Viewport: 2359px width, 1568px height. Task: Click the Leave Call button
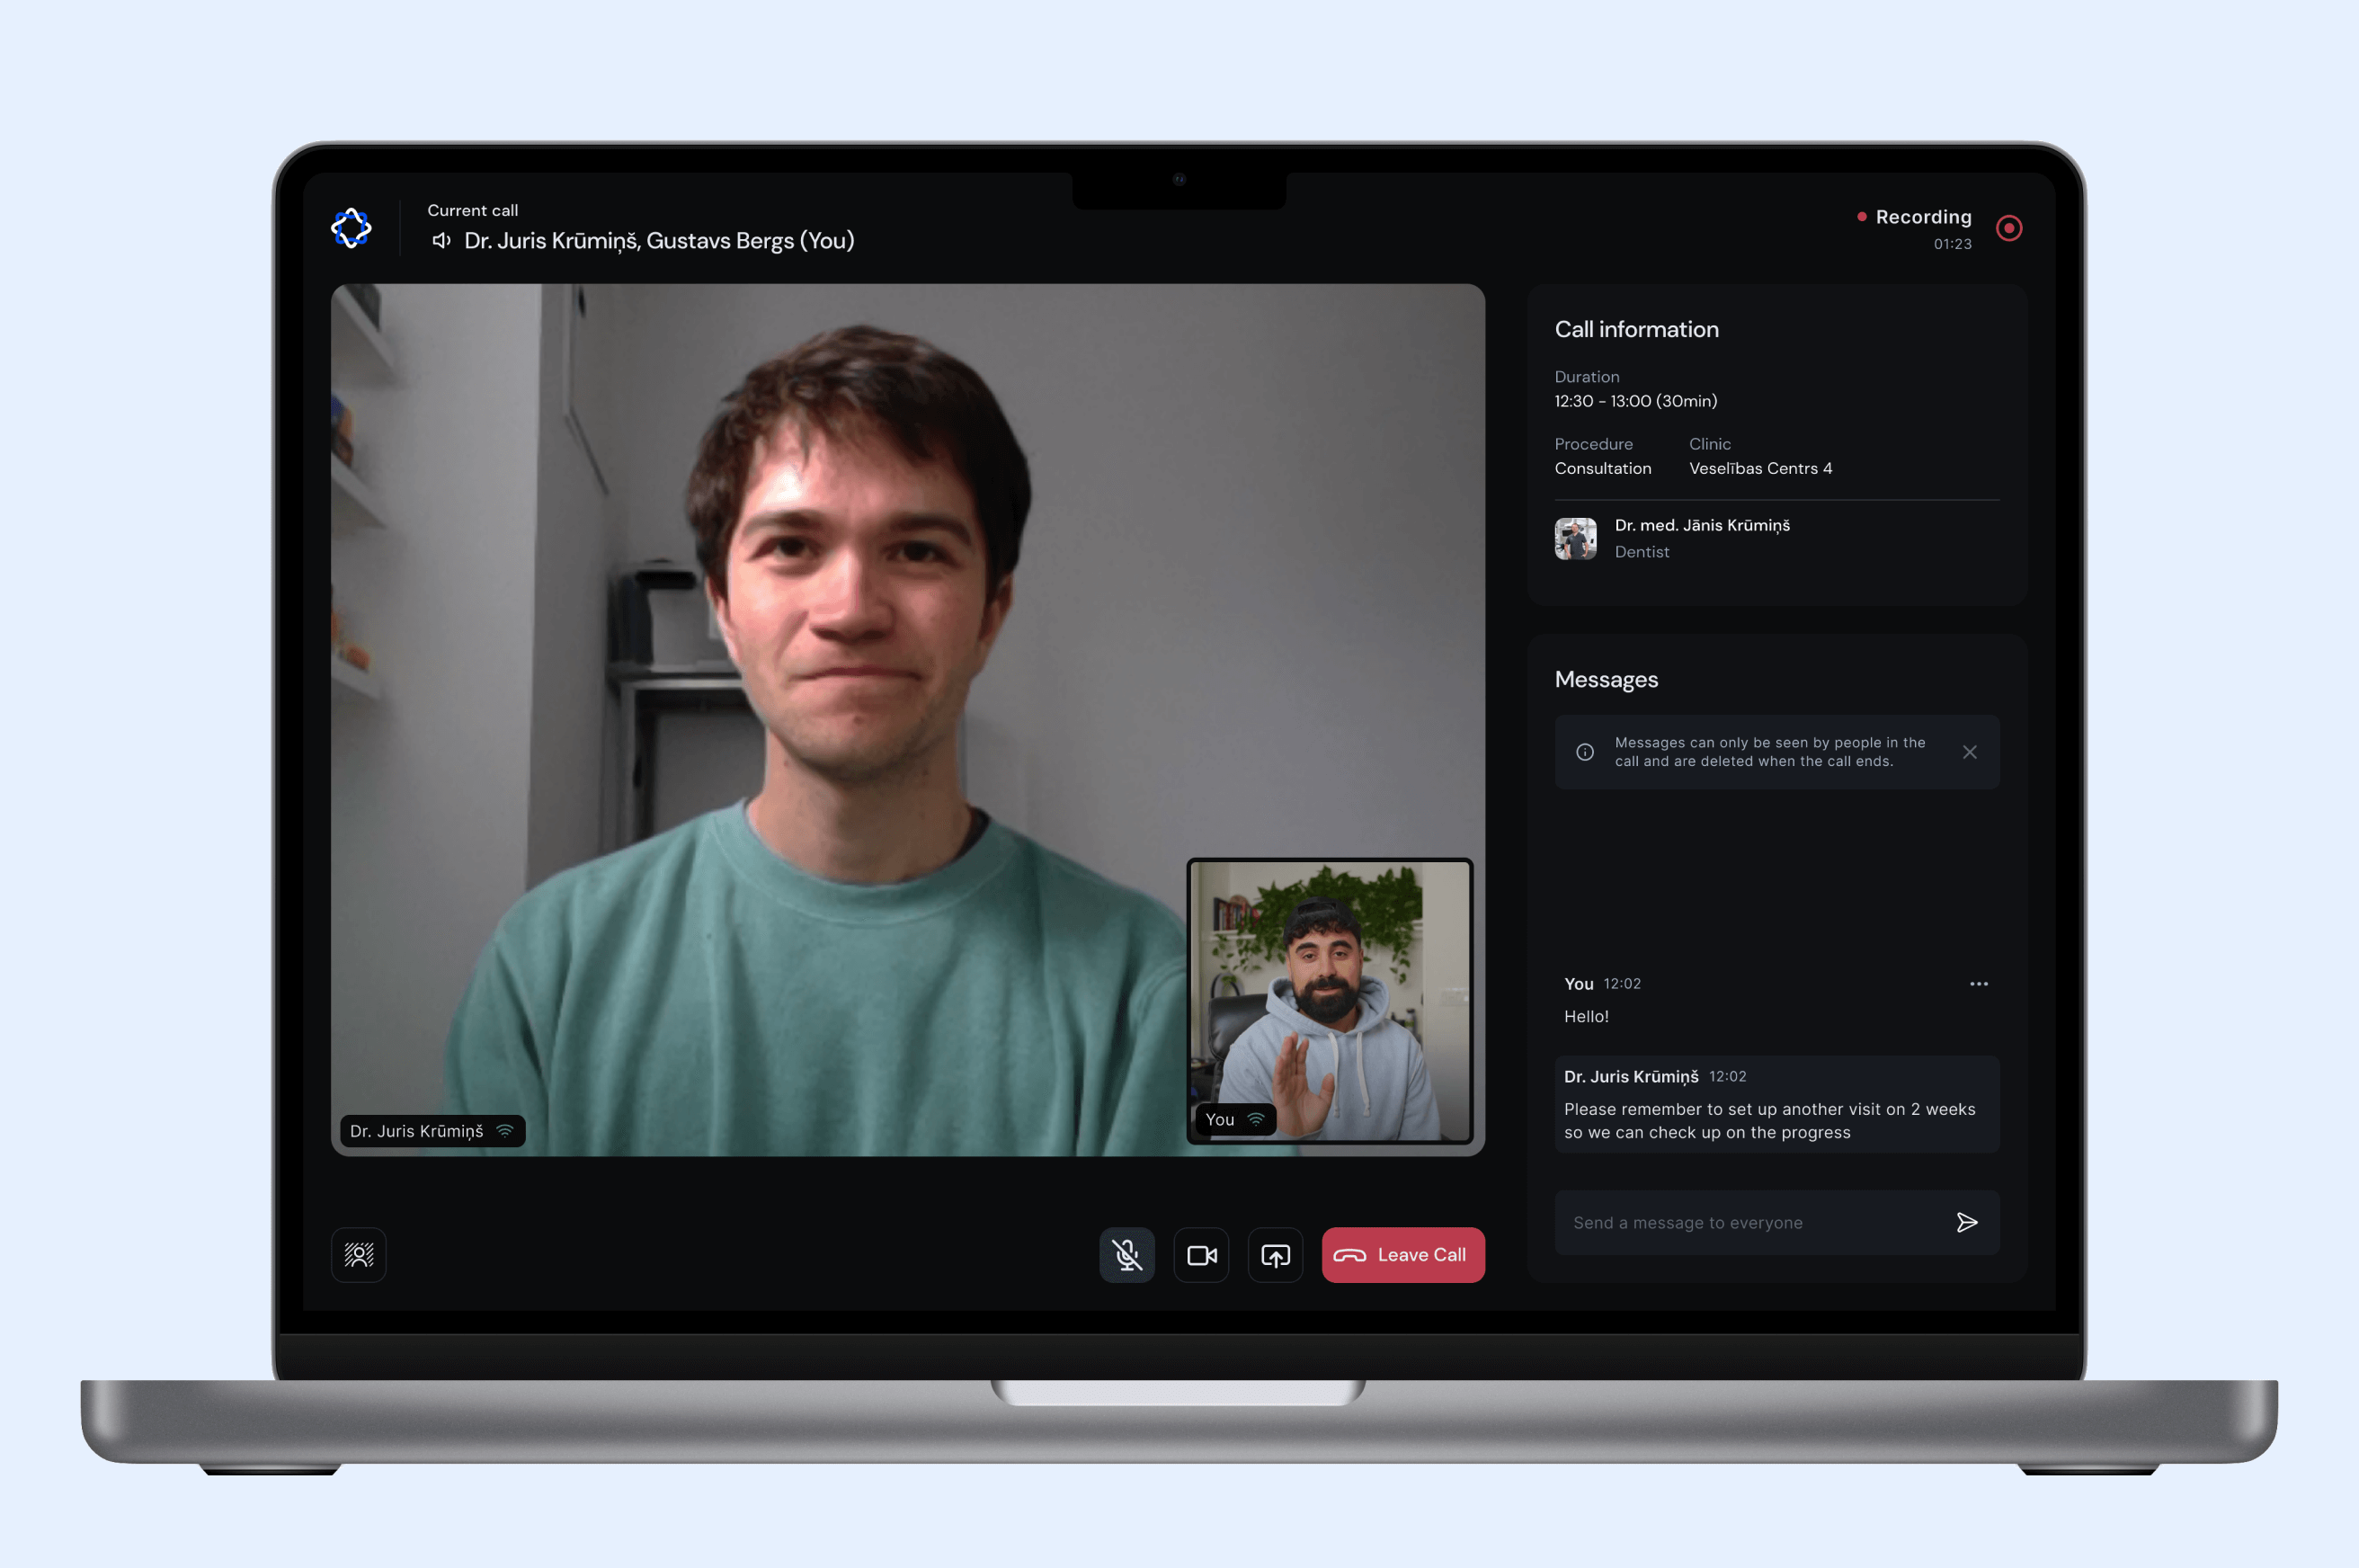click(x=1403, y=1254)
